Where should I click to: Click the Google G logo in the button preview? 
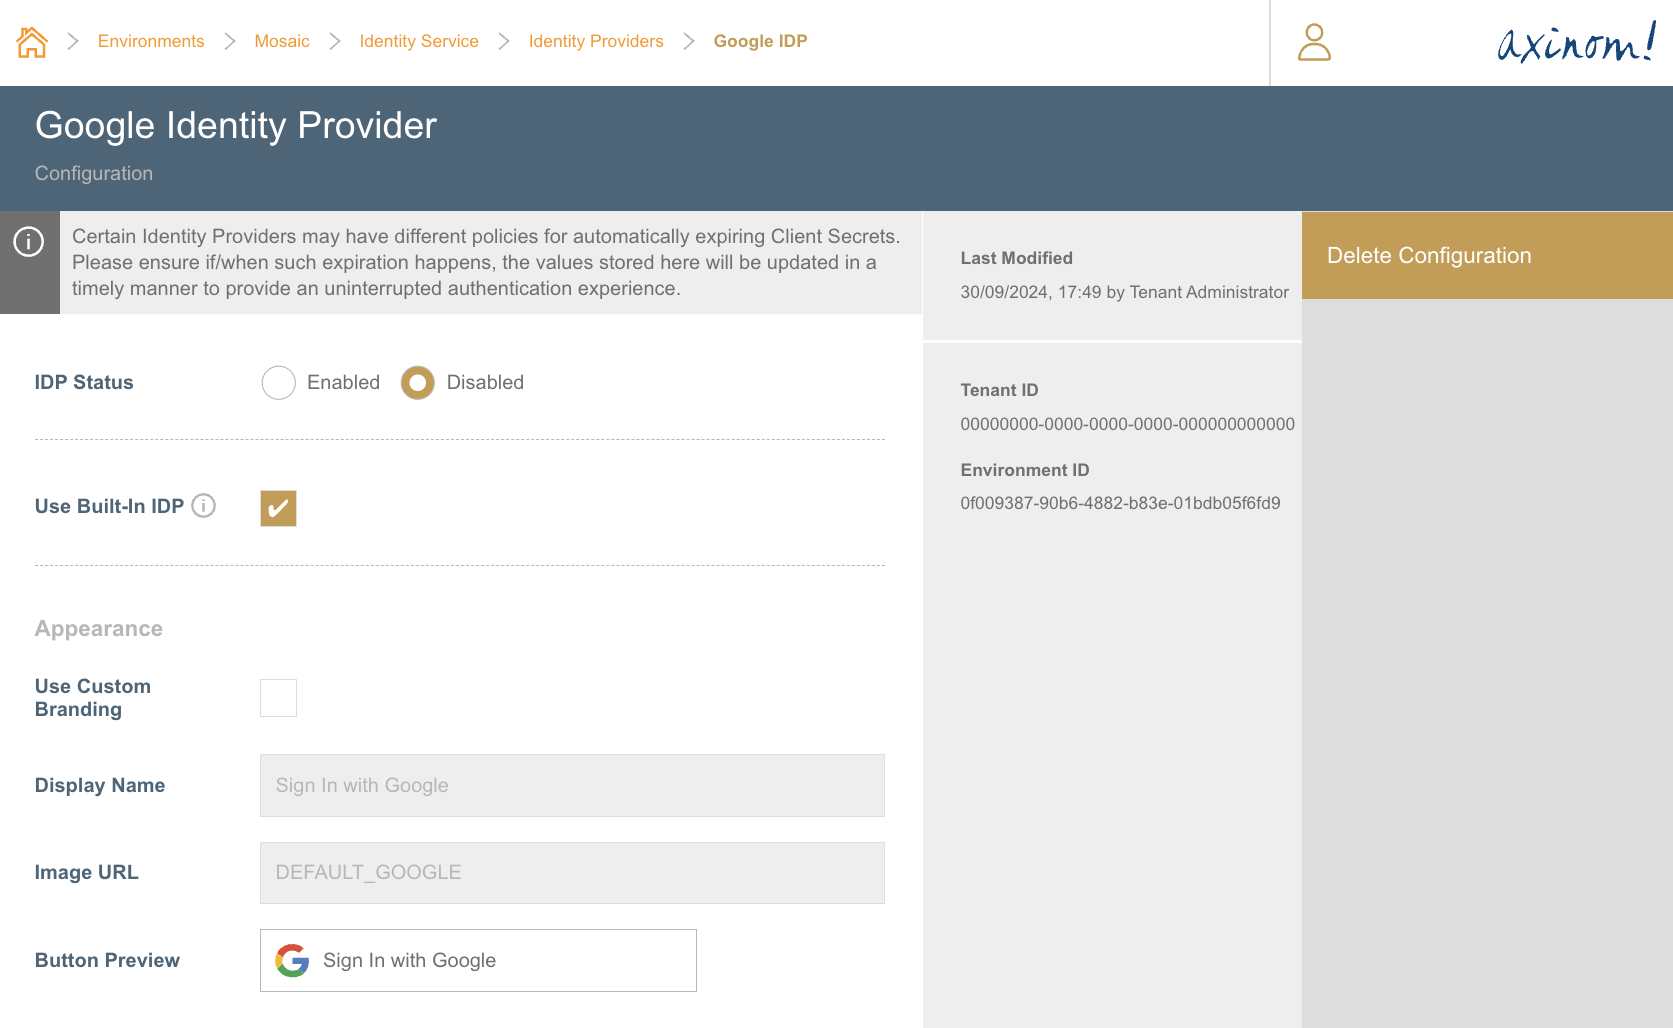click(291, 960)
